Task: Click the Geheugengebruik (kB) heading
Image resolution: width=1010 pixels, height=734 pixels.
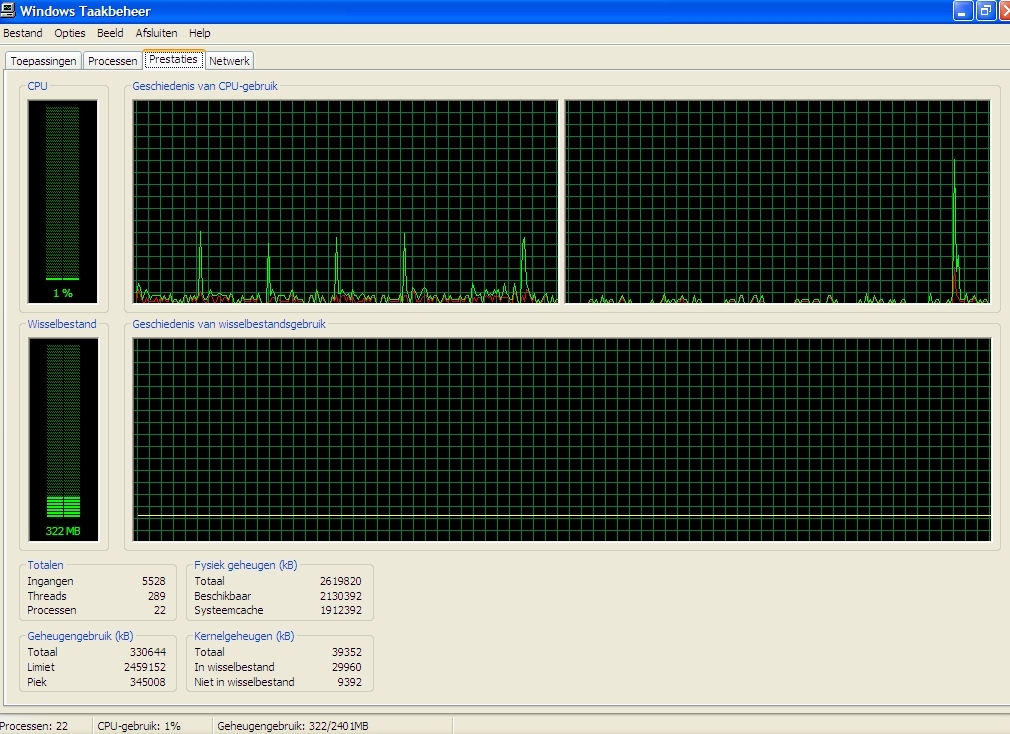Action: coord(80,635)
